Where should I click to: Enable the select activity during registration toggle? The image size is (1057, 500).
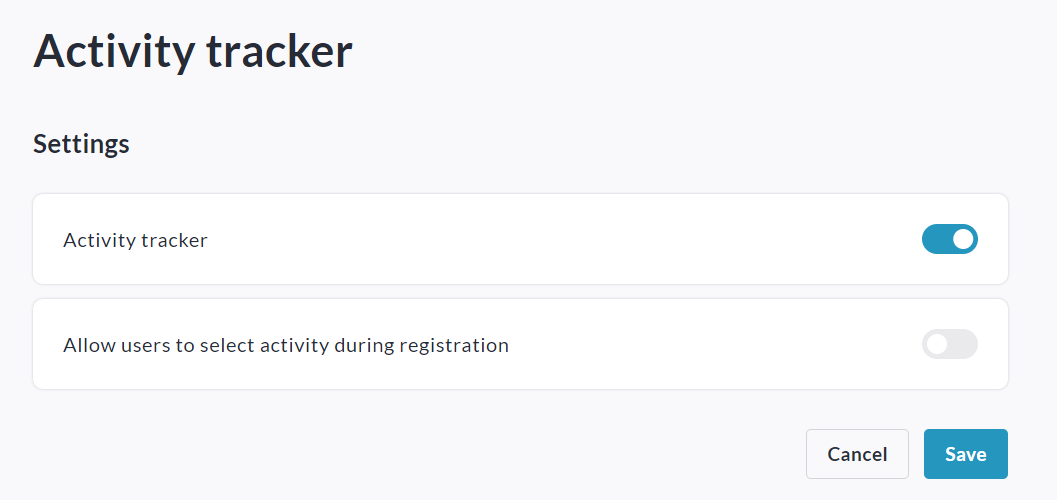949,344
